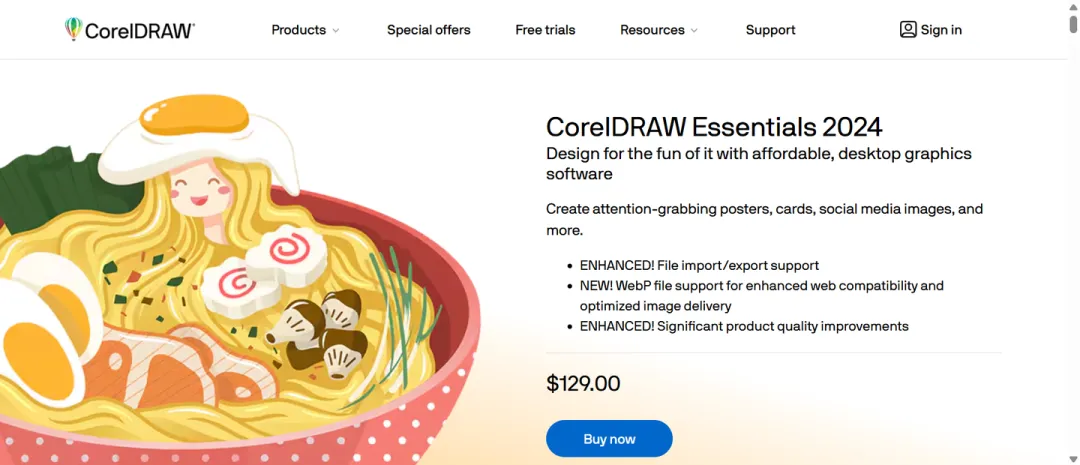Open the Free trials page
1080x465 pixels.
tap(545, 30)
